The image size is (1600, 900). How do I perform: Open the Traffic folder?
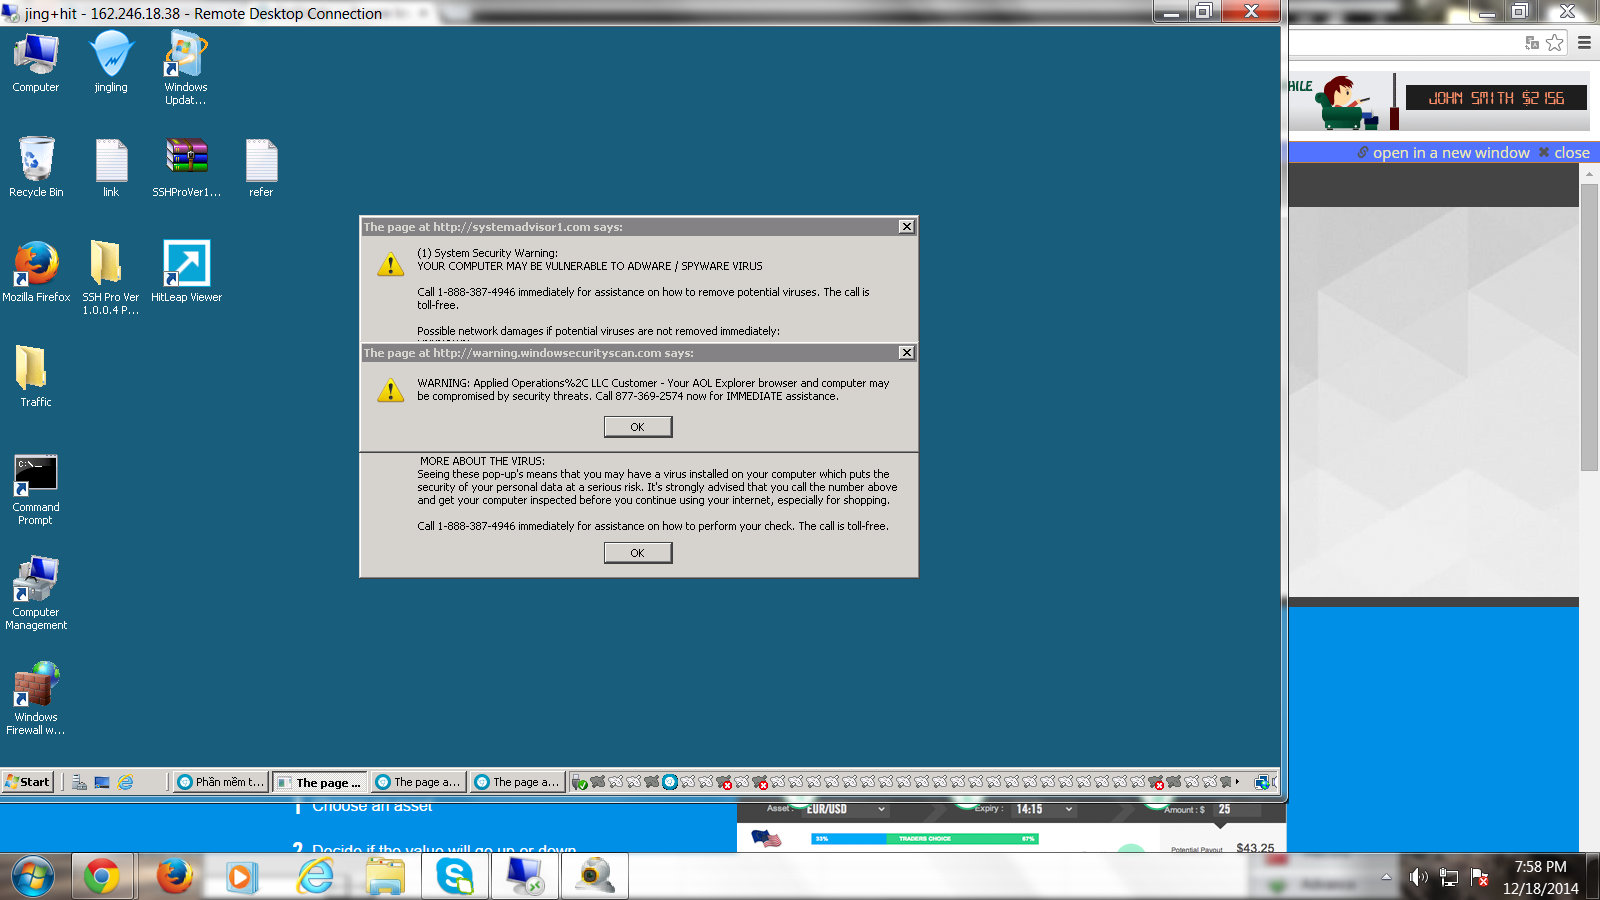tap(36, 377)
